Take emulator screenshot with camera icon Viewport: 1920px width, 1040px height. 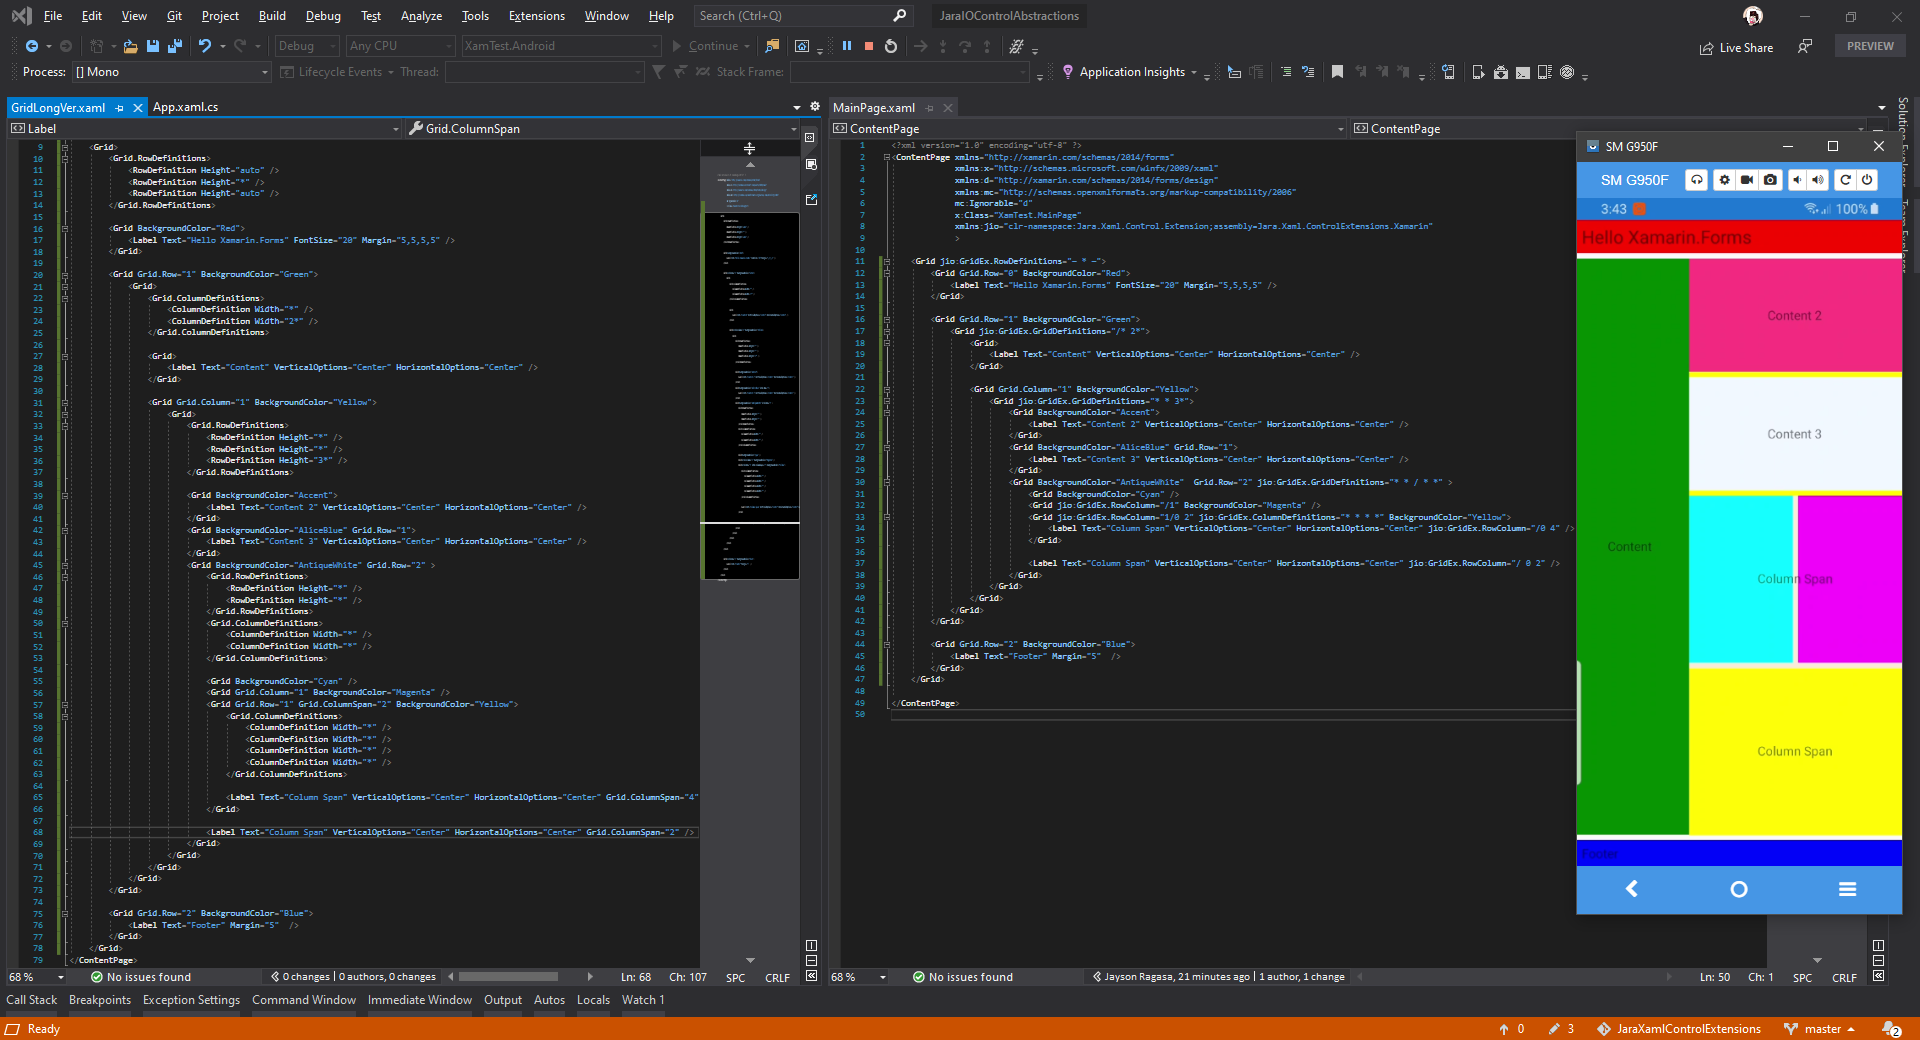[x=1770, y=180]
